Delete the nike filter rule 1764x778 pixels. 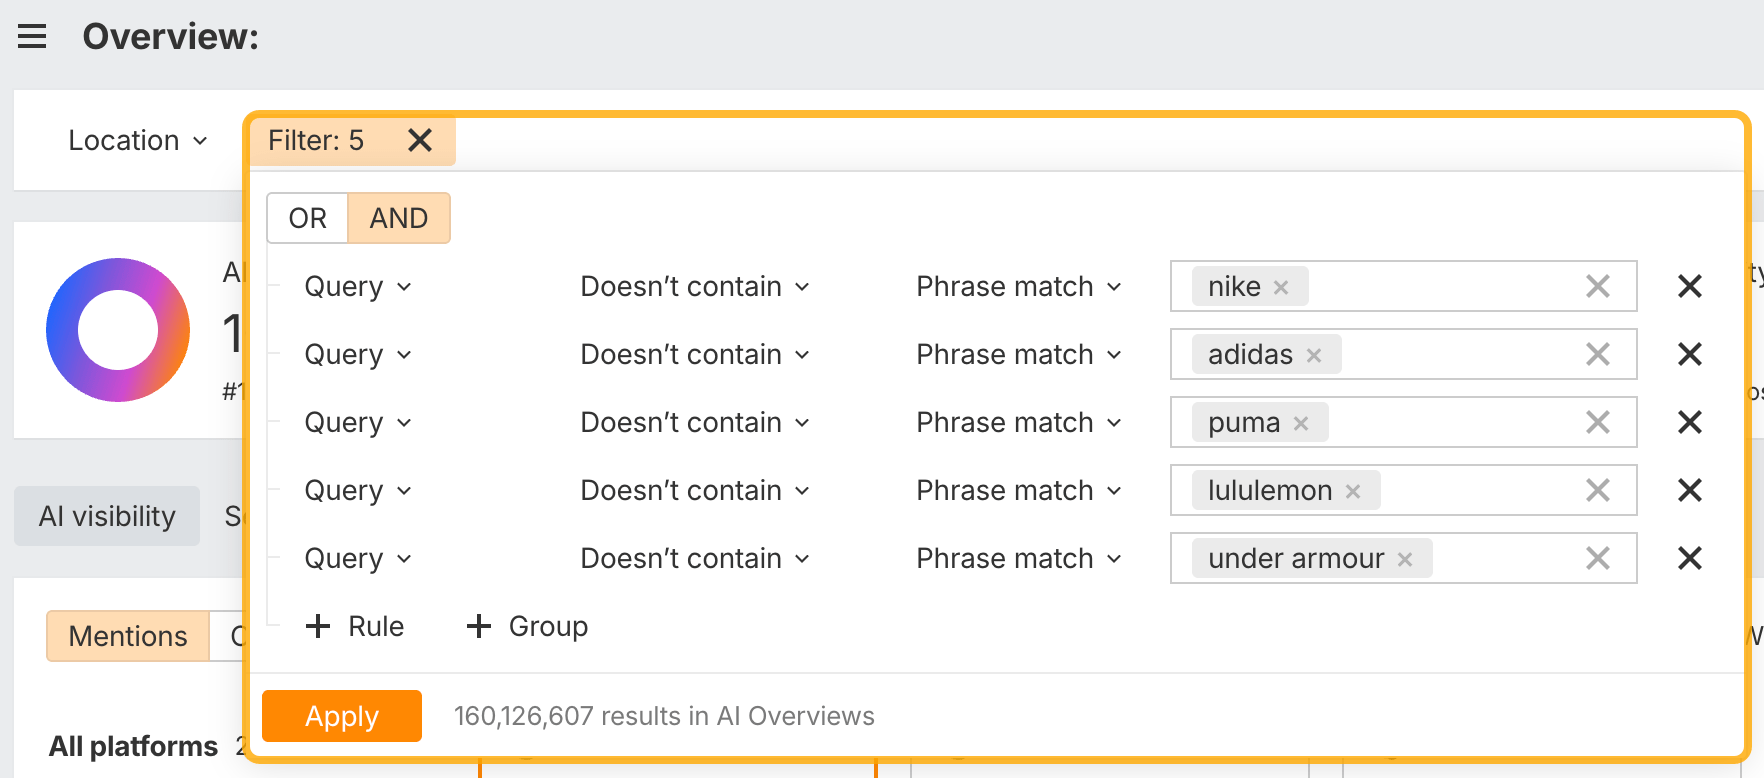coord(1689,286)
